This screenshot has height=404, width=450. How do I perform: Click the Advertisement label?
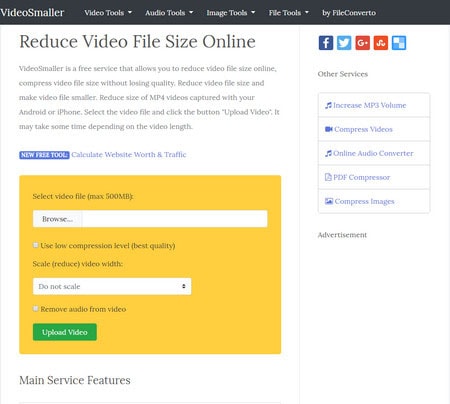(x=342, y=235)
